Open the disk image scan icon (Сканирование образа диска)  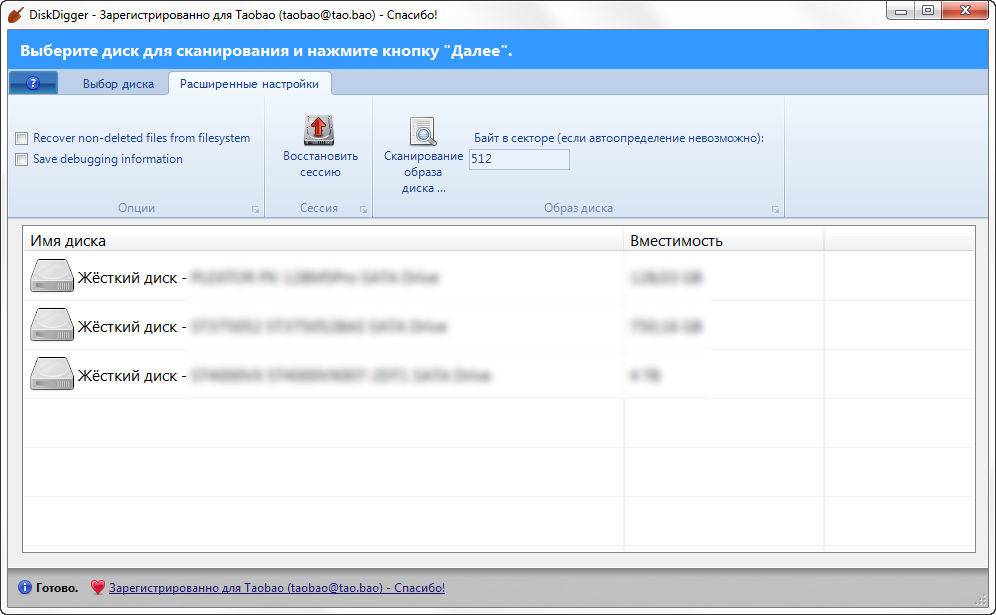tap(422, 131)
